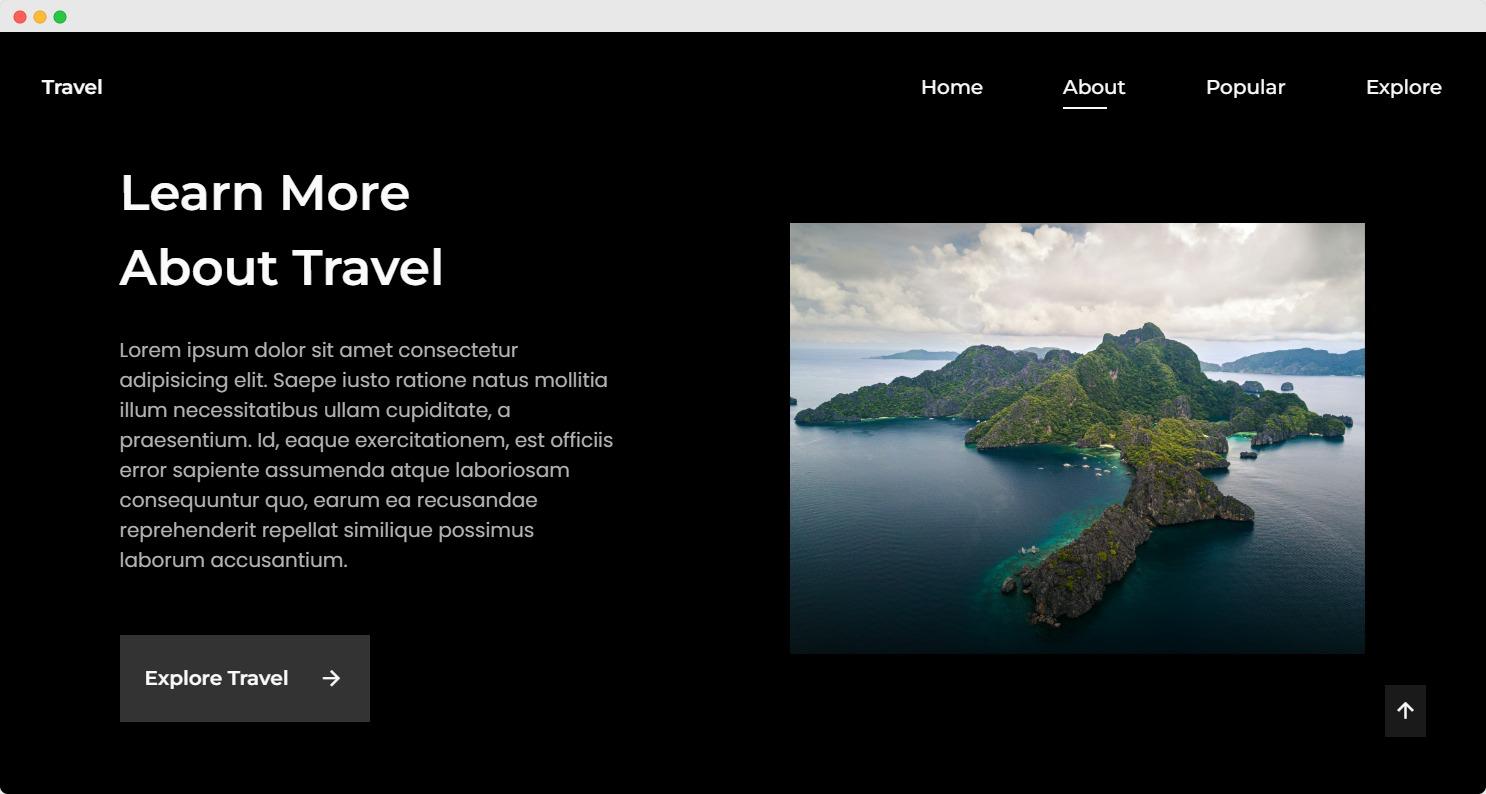The width and height of the screenshot is (1486, 794).
Task: Click the right arrow inside Explore Travel
Action: point(331,678)
